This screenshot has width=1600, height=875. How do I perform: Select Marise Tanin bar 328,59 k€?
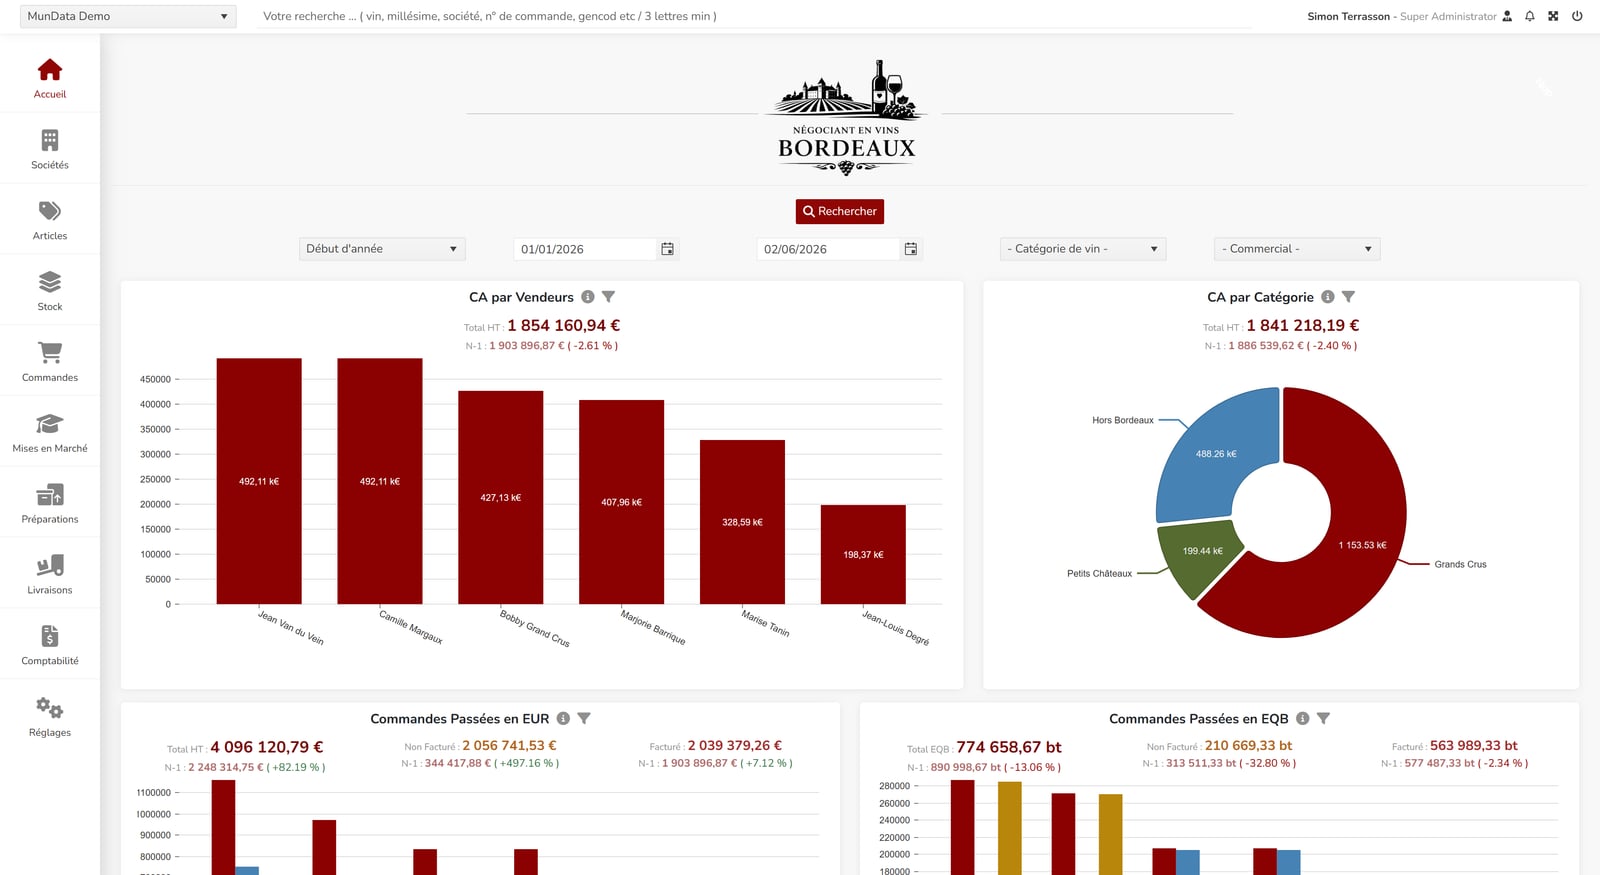pos(742,522)
